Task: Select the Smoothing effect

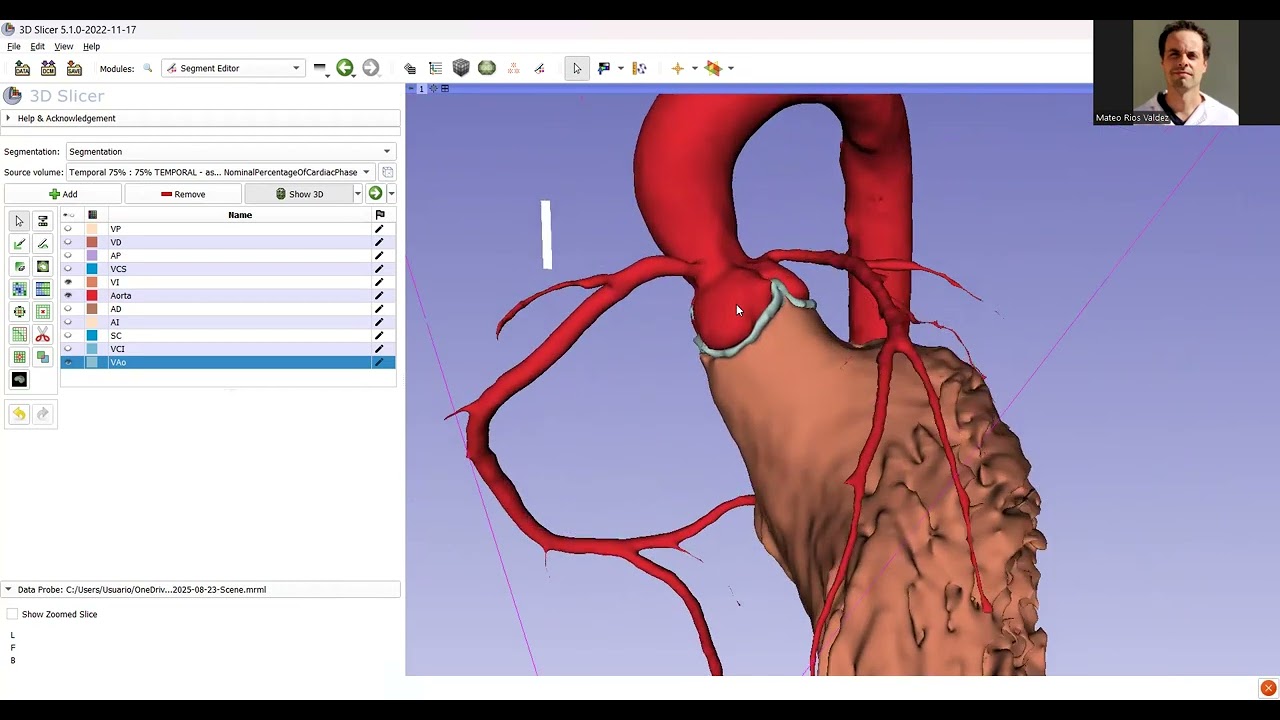Action: (19, 335)
